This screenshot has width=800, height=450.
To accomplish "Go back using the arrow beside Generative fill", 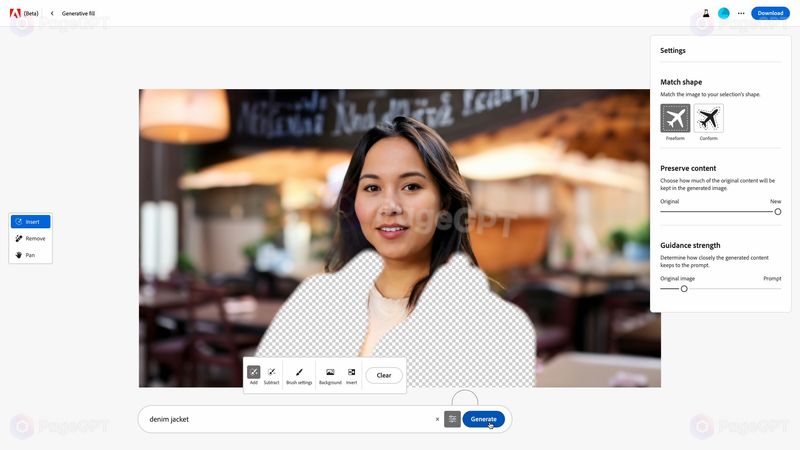I will tap(52, 13).
